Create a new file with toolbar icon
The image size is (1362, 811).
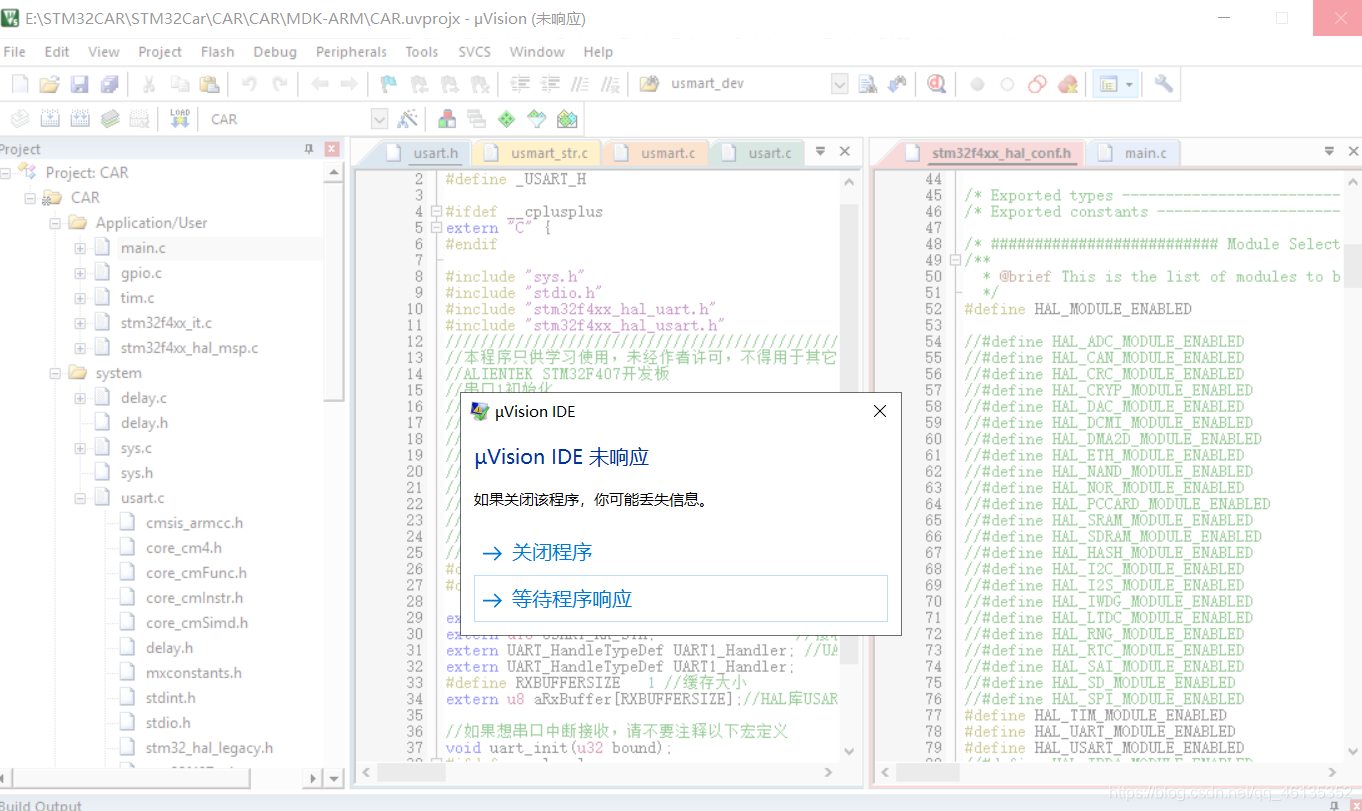[x=19, y=84]
